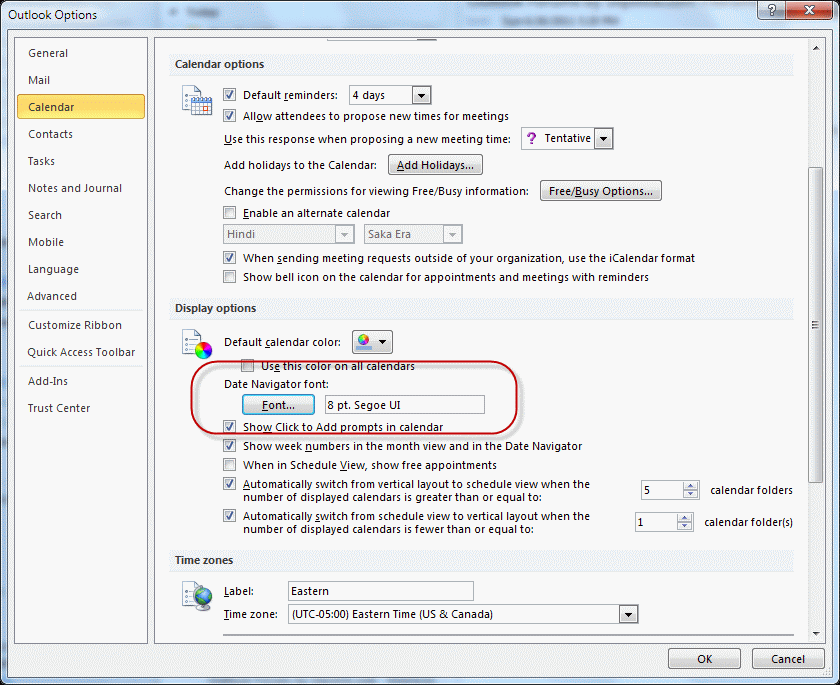Enable Show bell icon on calendar checkbox
This screenshot has height=685, width=840.
(230, 277)
